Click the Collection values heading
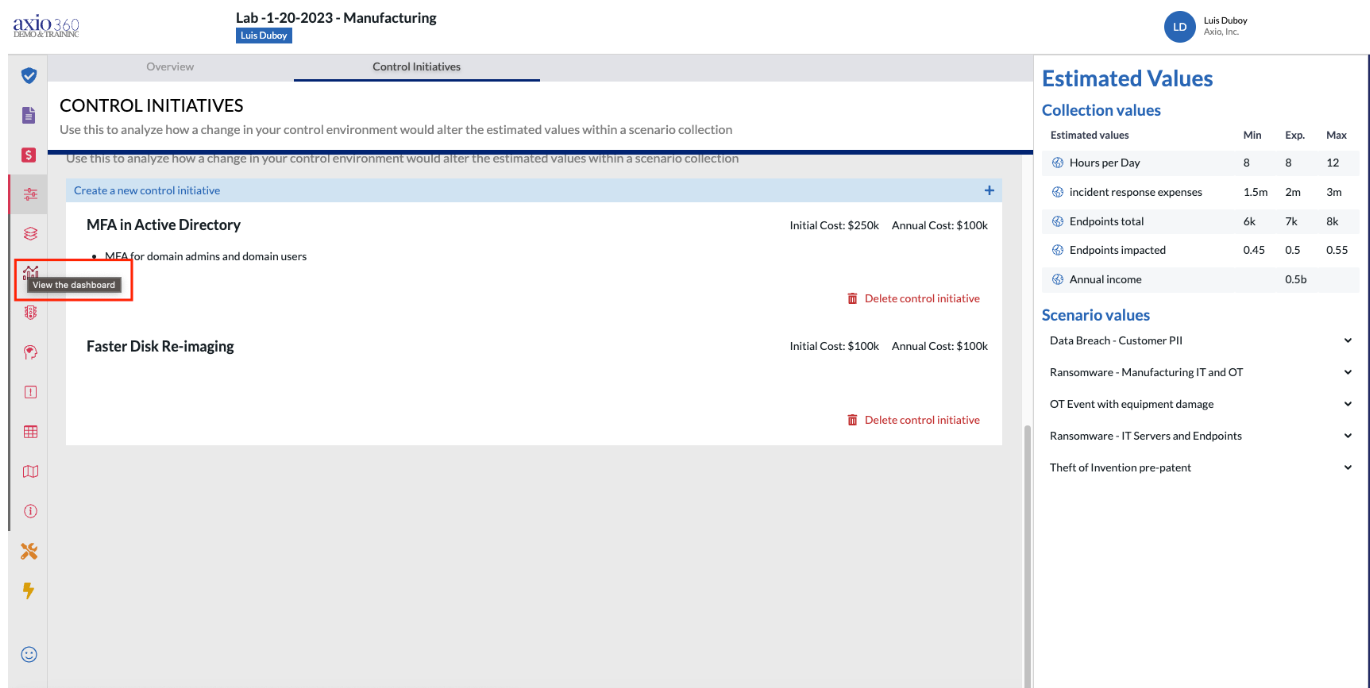The image size is (1370, 688). (1101, 110)
